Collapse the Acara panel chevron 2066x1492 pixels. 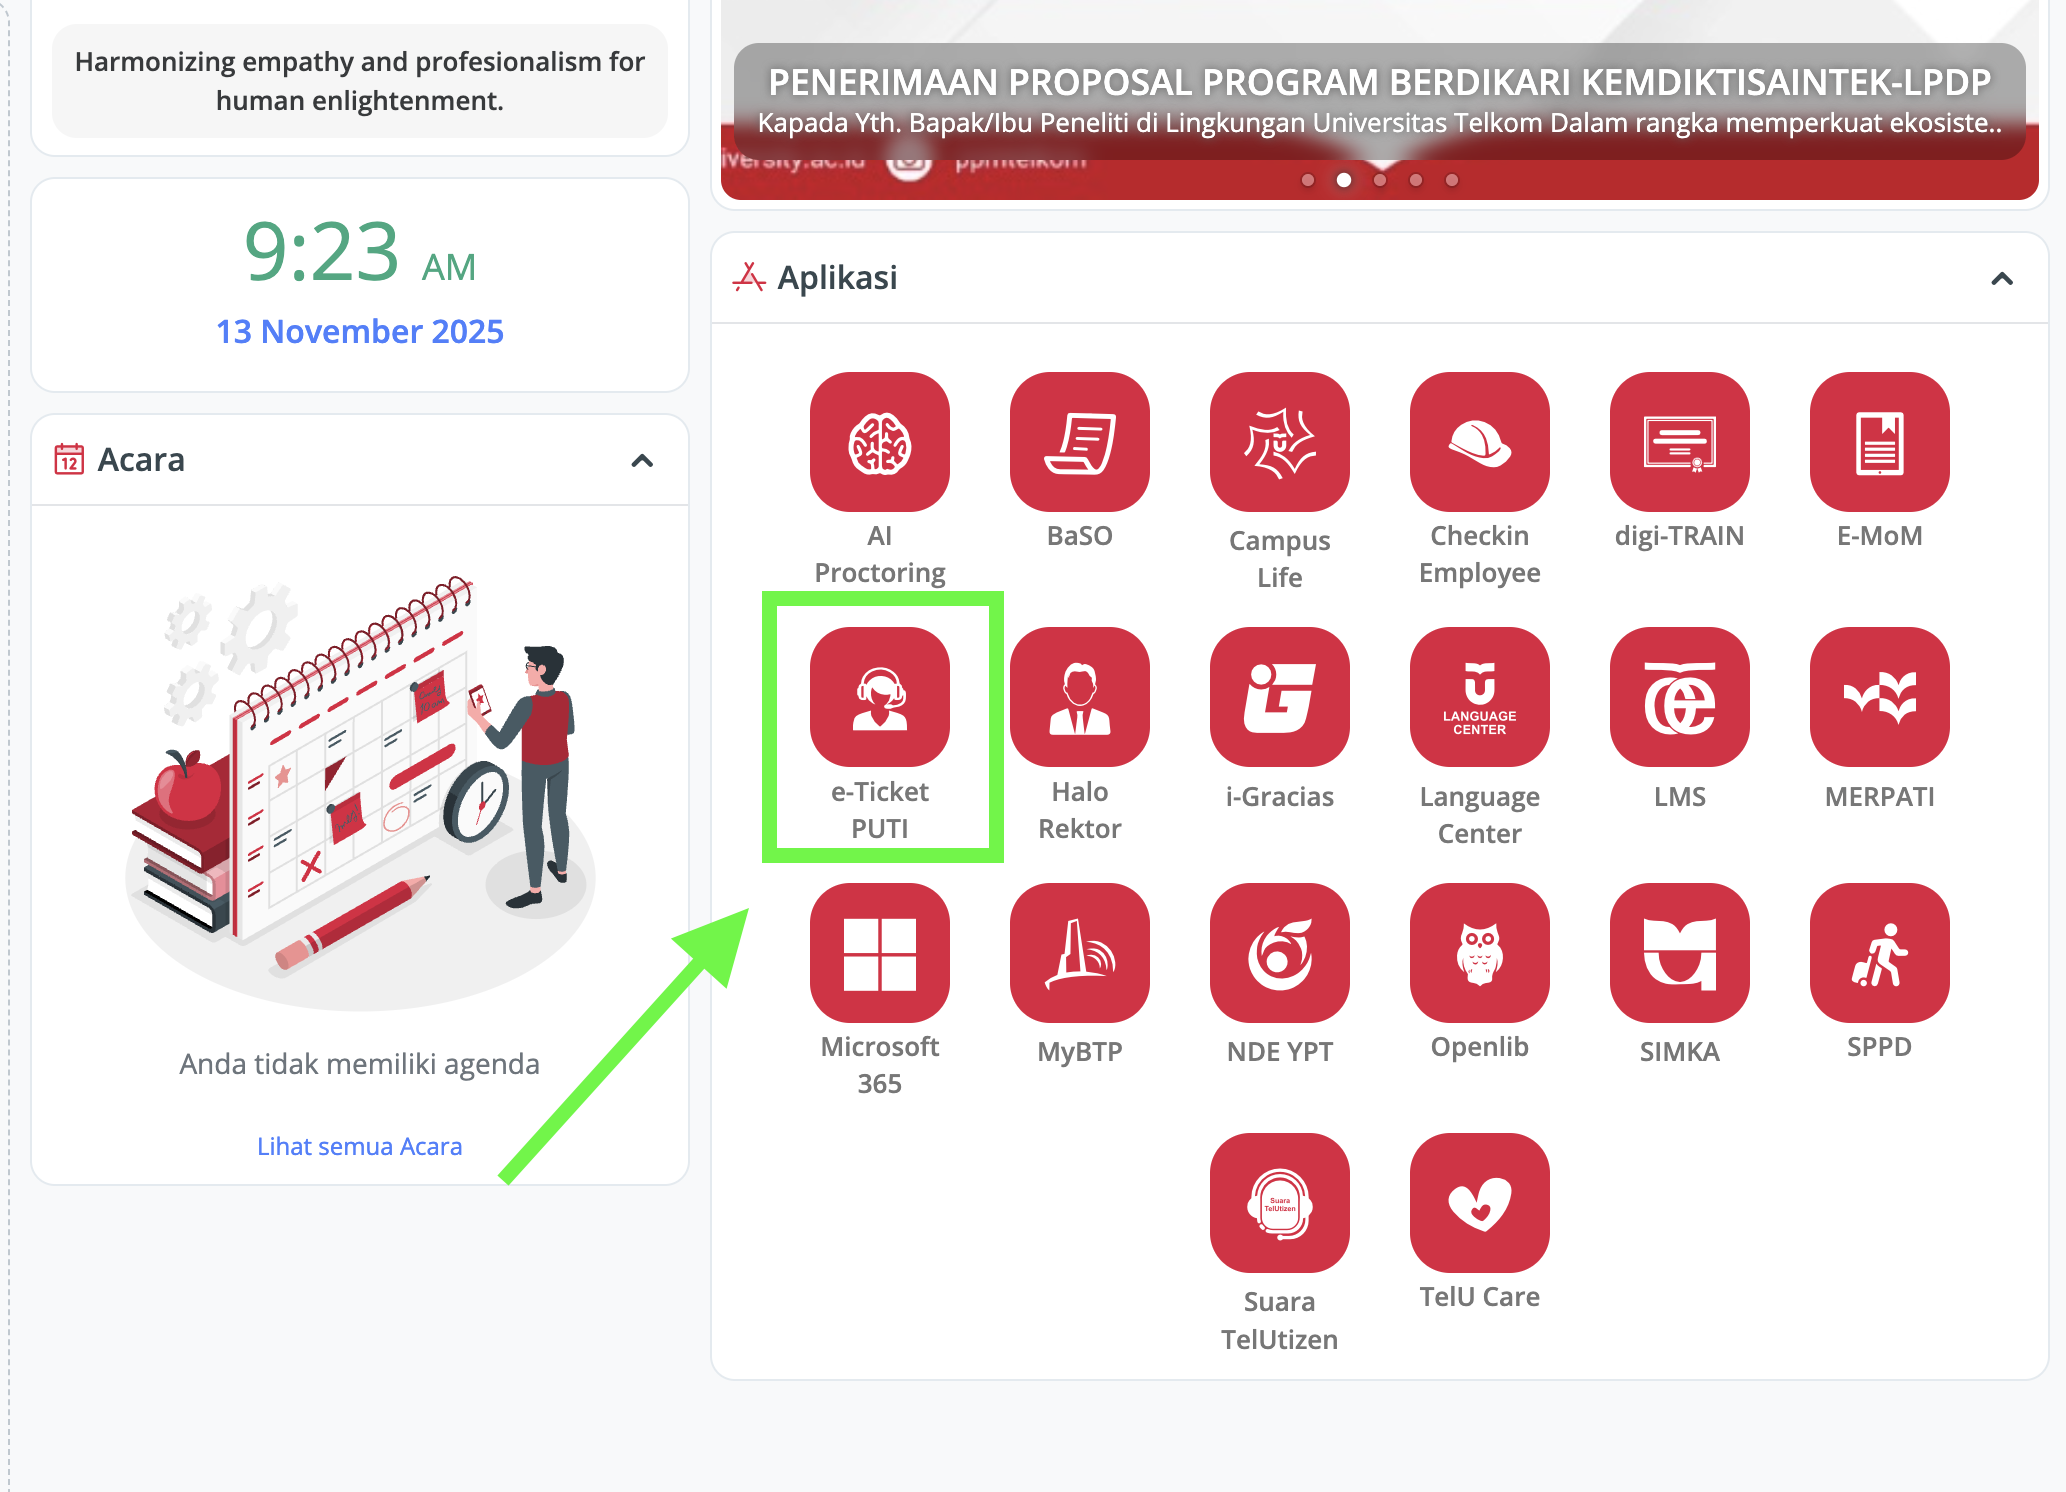point(642,461)
